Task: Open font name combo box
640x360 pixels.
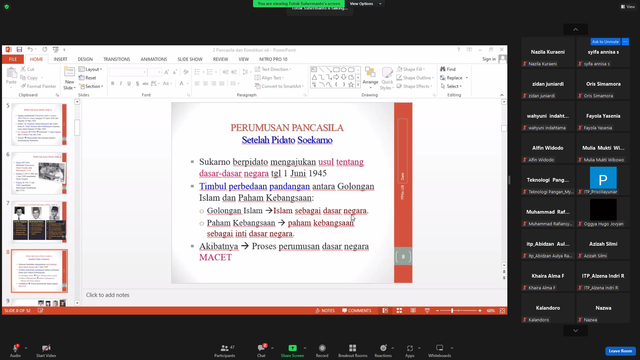Action: tap(128, 72)
